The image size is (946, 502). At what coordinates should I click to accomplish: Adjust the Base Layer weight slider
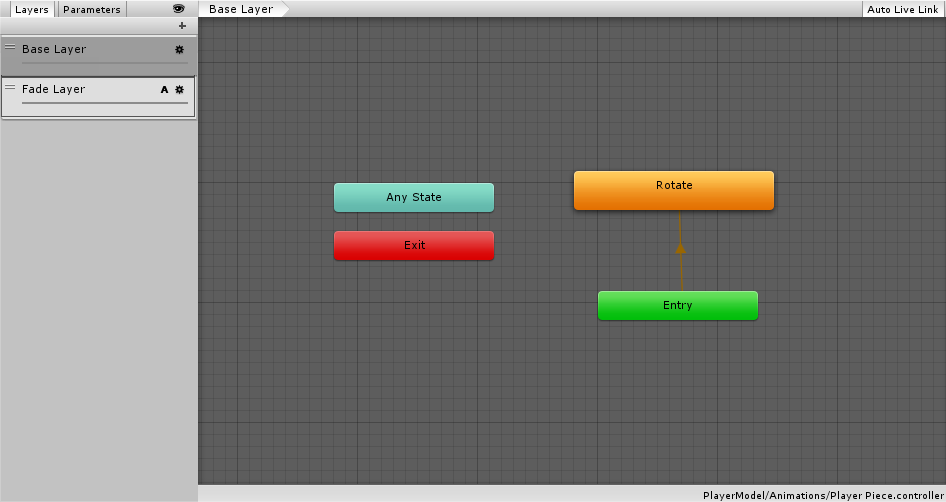(105, 63)
